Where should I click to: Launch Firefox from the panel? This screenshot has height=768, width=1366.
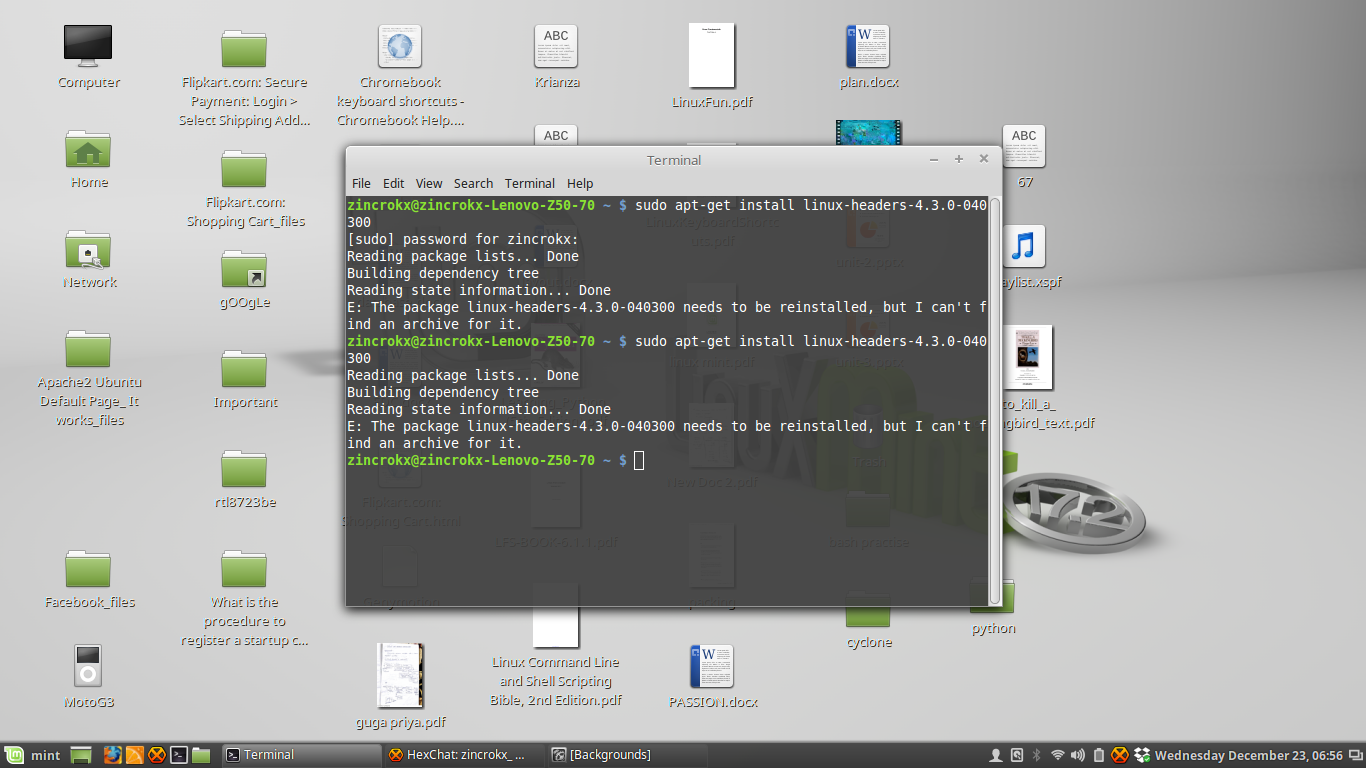pos(112,755)
